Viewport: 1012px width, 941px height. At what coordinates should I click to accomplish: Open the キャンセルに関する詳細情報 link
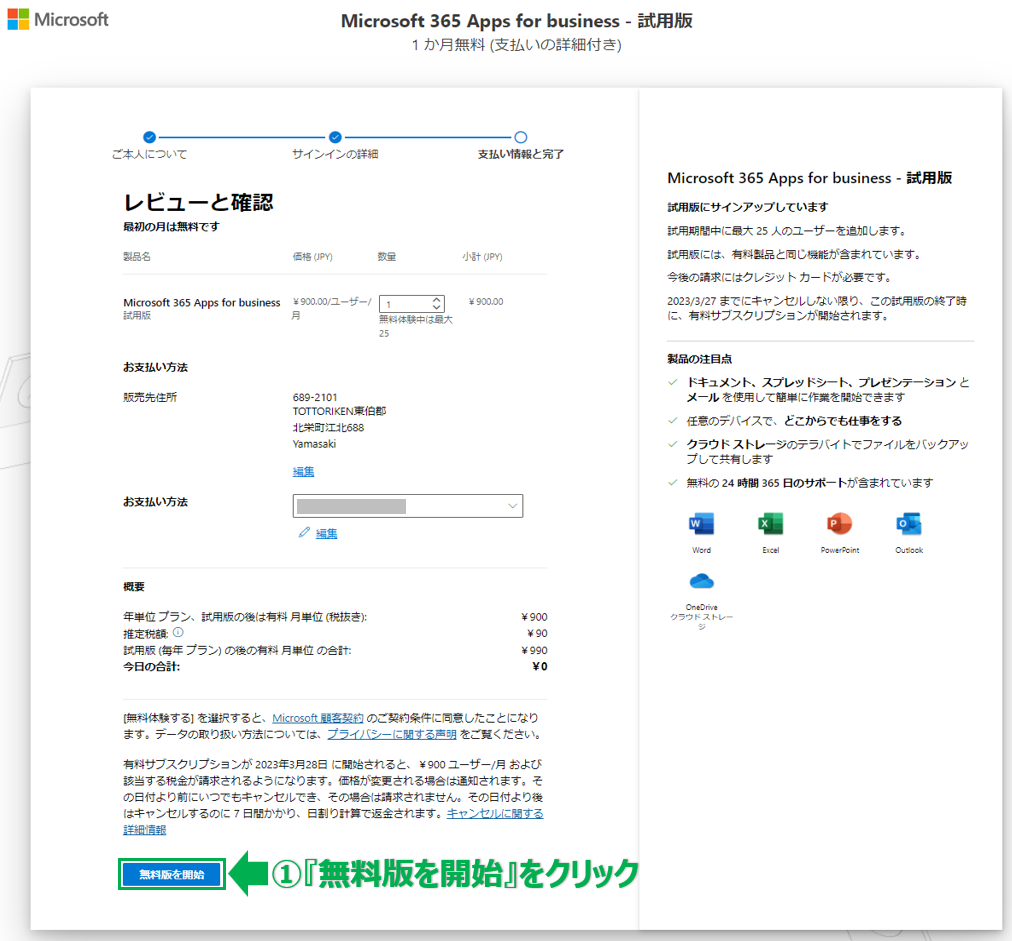[x=495, y=814]
